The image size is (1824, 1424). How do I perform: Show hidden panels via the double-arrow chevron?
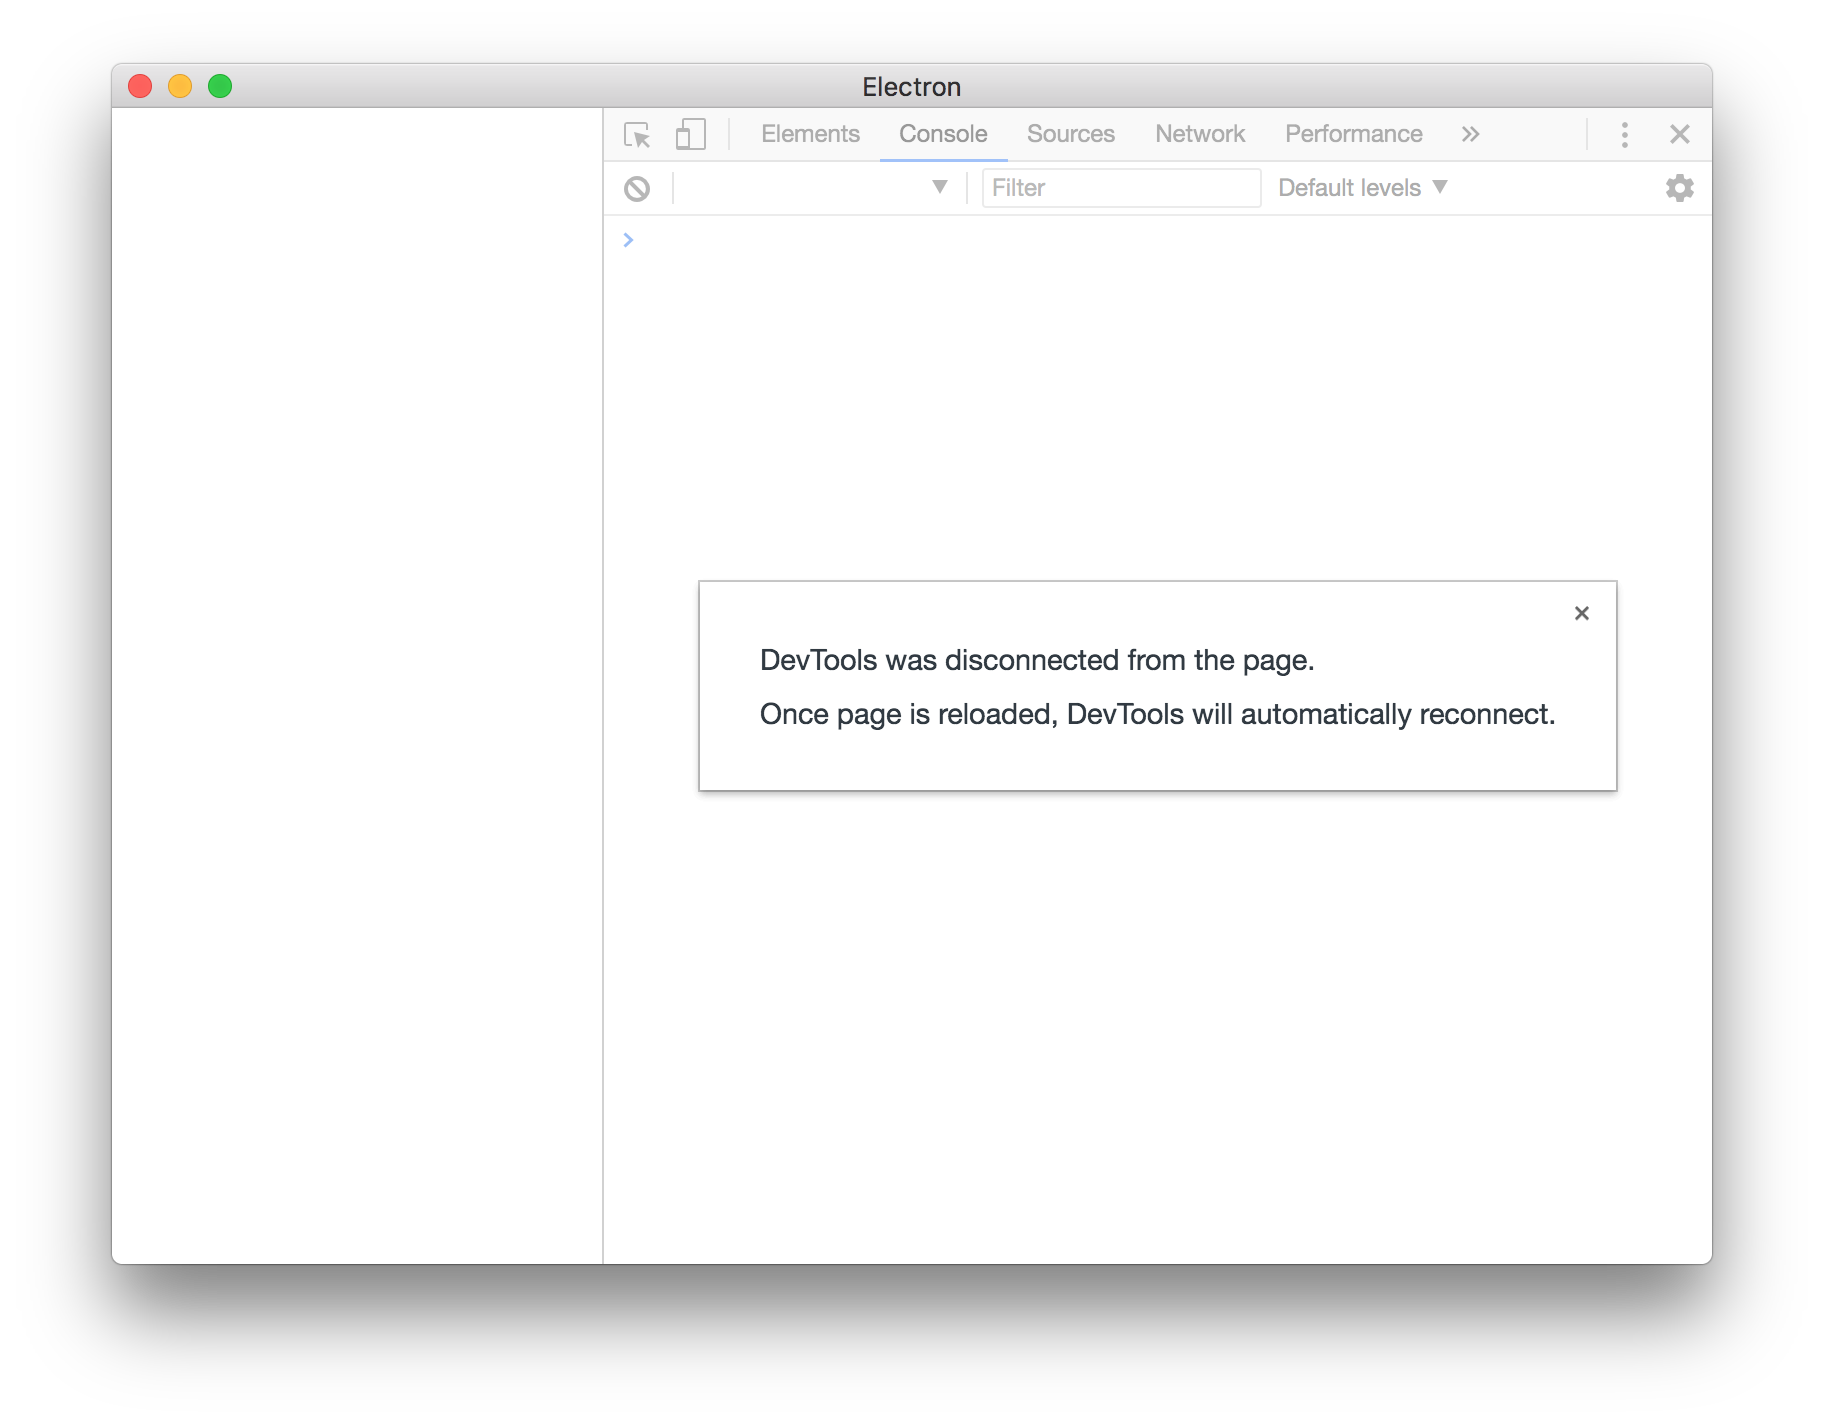click(x=1470, y=134)
